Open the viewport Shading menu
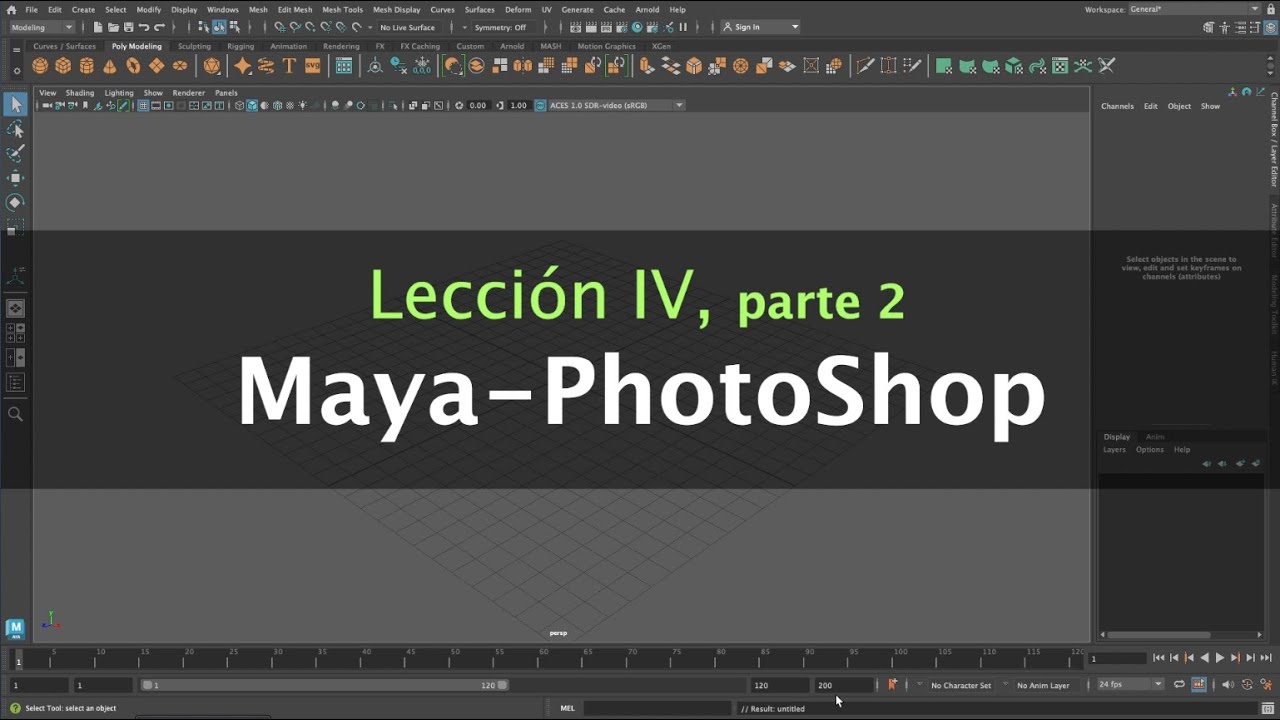The image size is (1280, 720). coord(80,93)
